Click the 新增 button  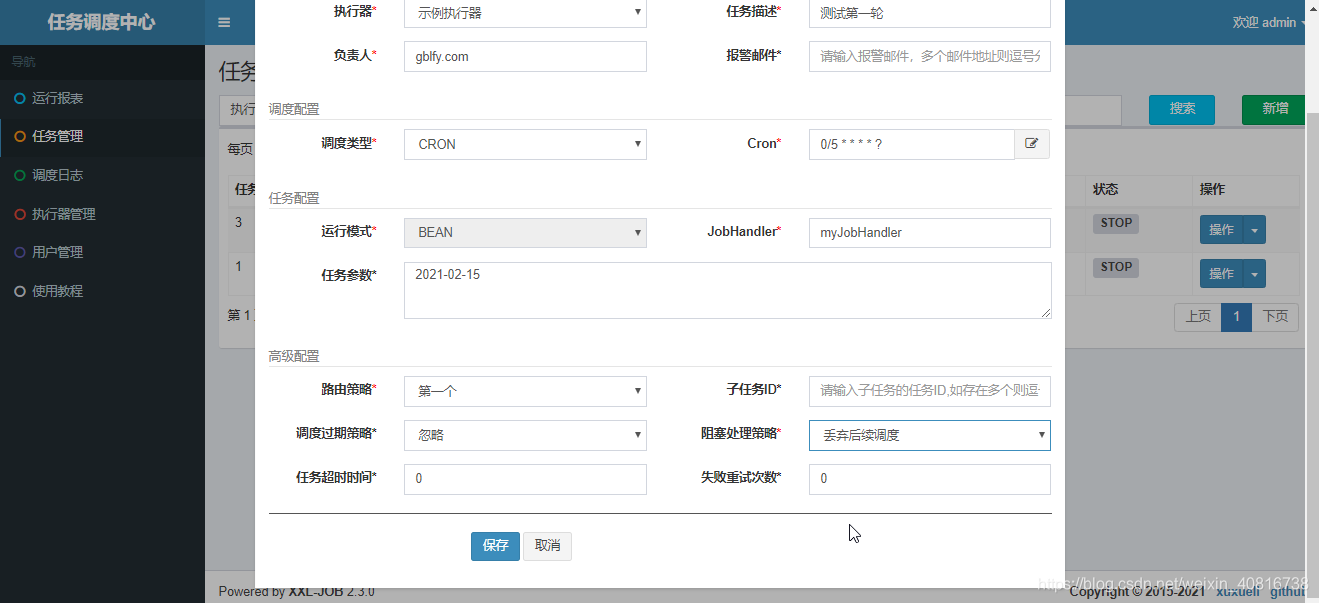tap(1274, 109)
